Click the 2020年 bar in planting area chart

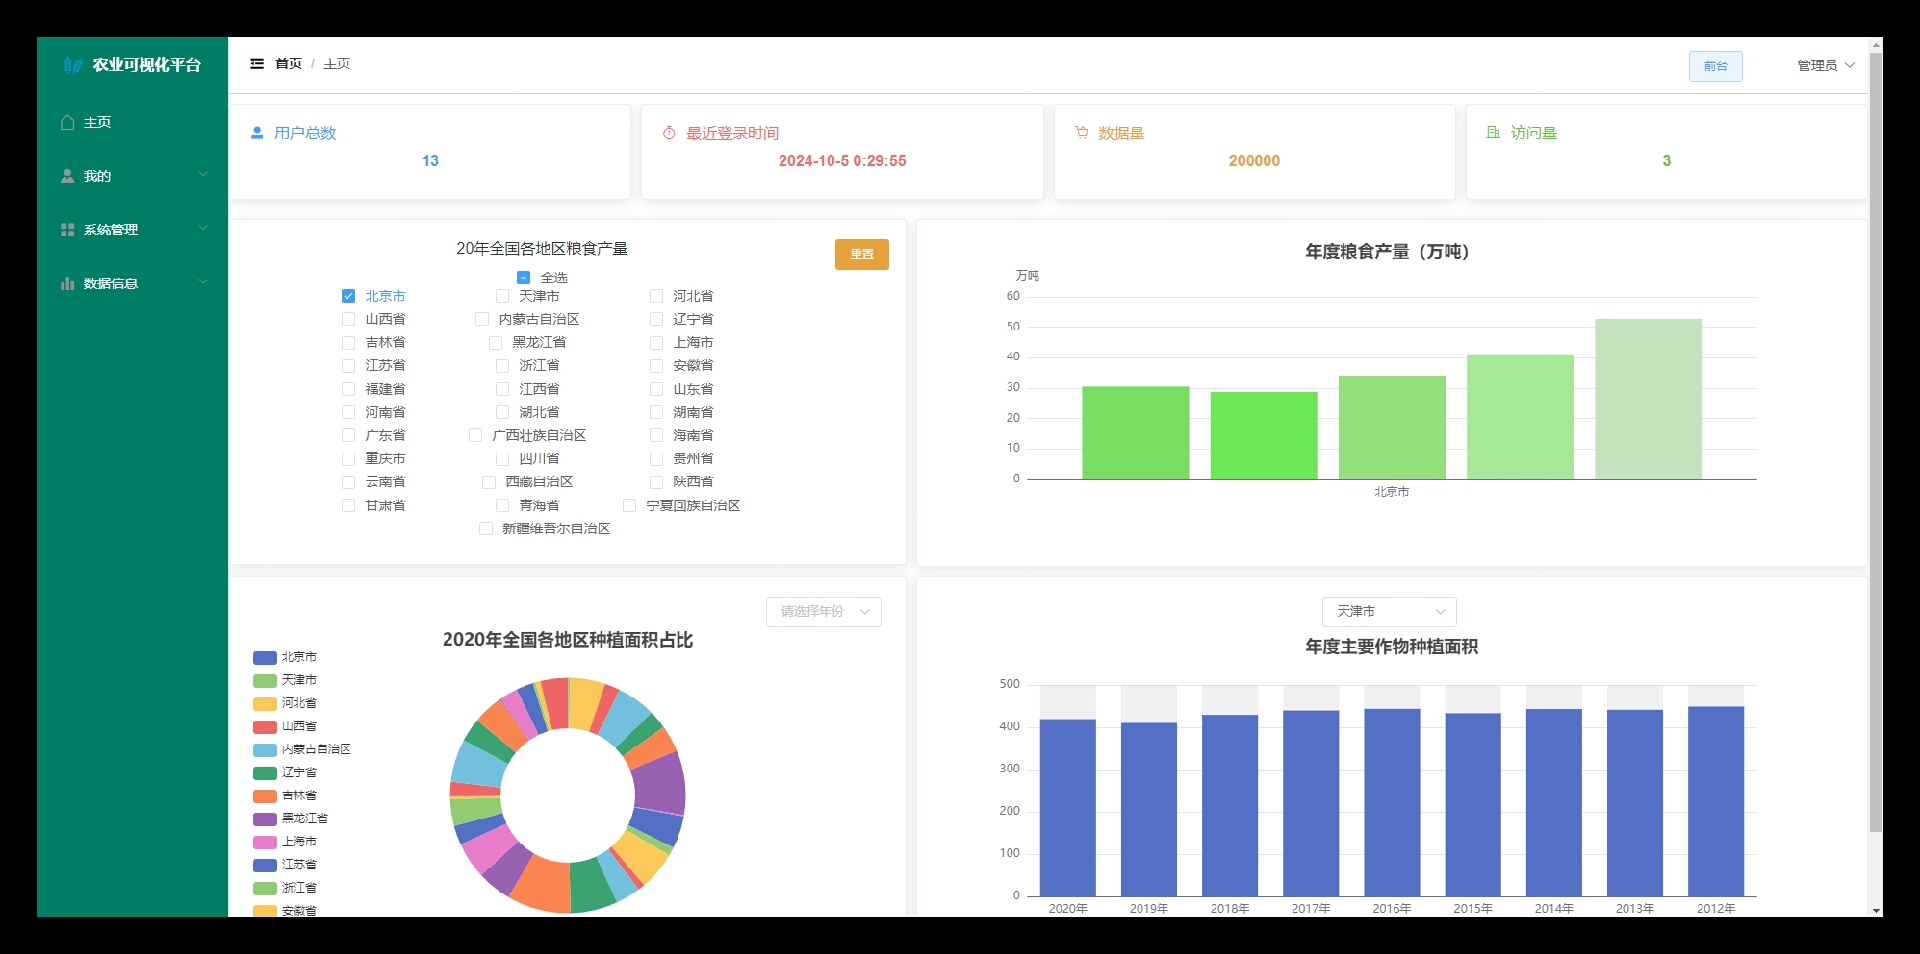click(1068, 807)
